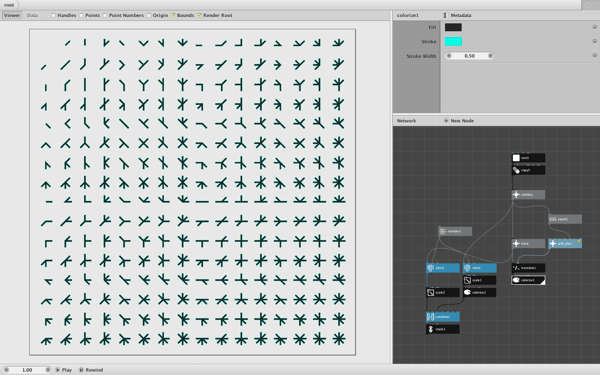The width and height of the screenshot is (600, 375).
Task: Select the copy1 node
Action: pyautogui.click(x=528, y=170)
